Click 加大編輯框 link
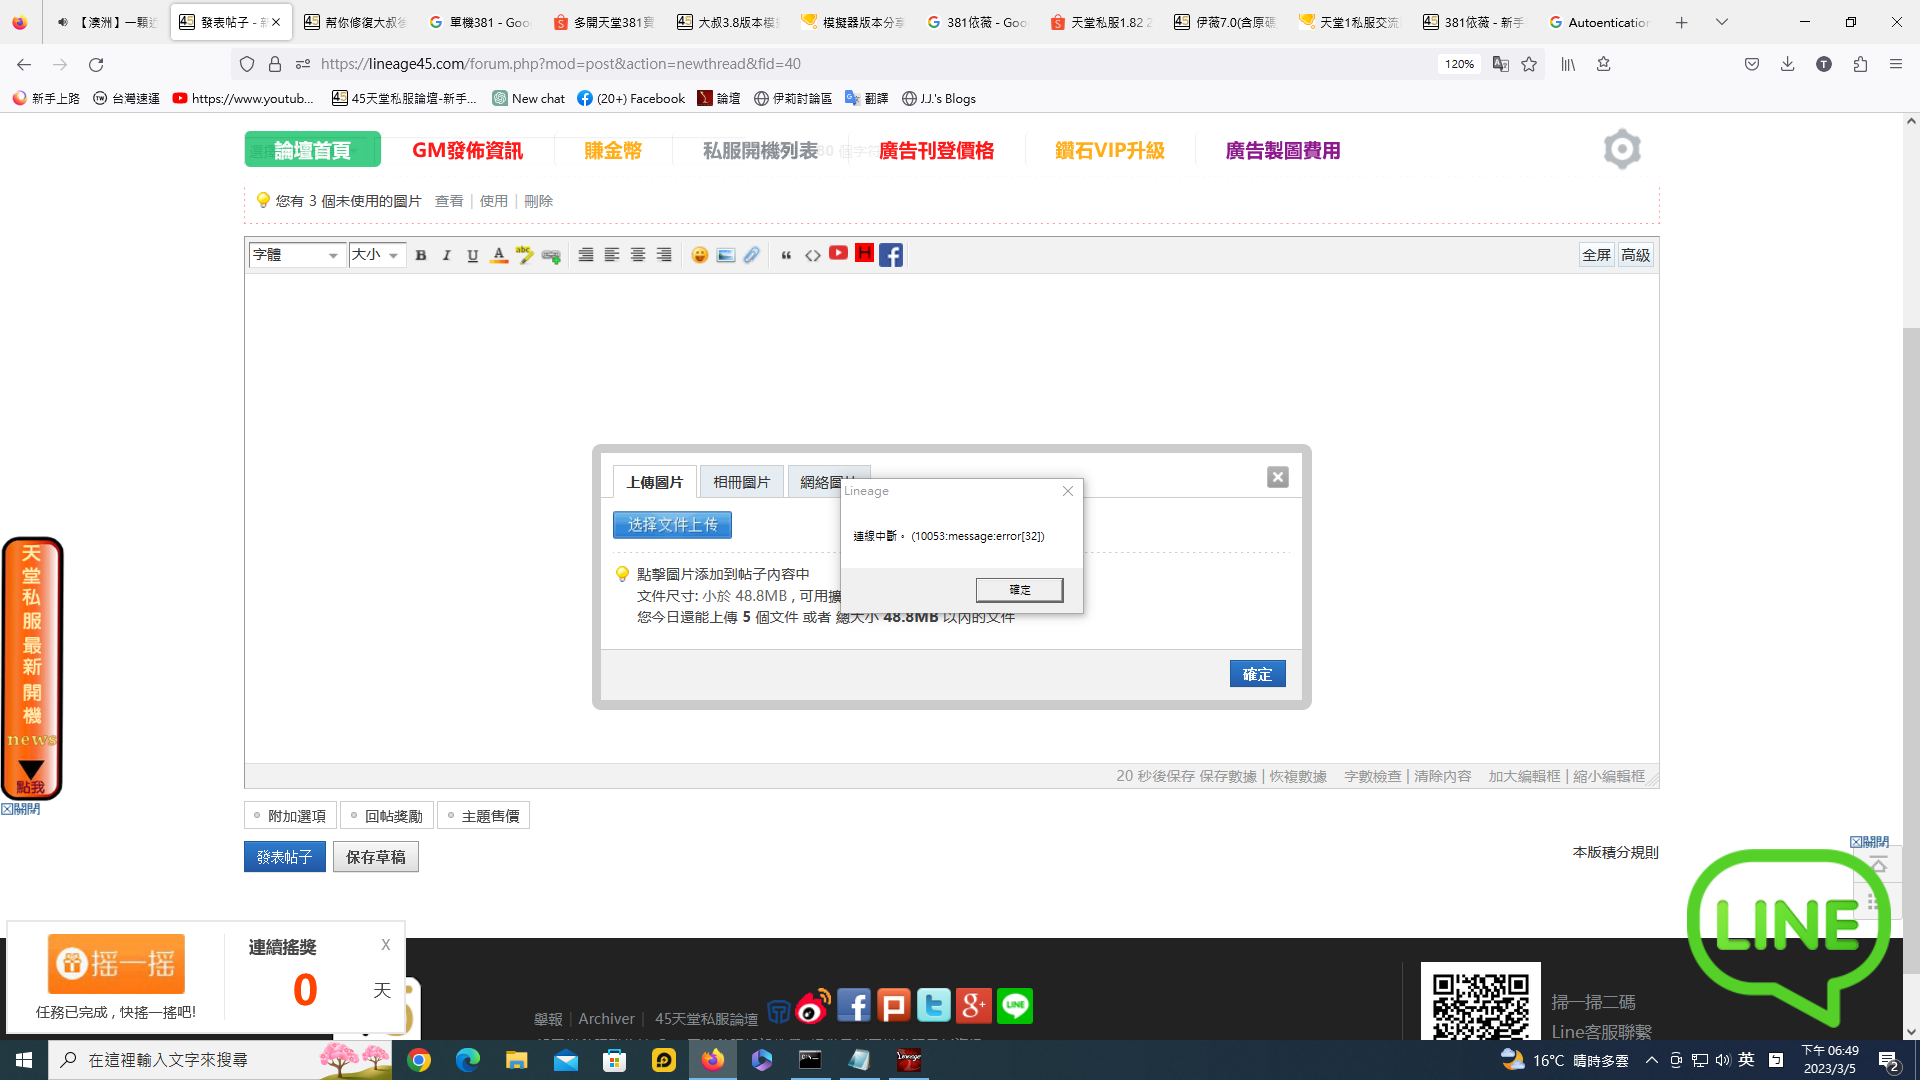 1524,777
